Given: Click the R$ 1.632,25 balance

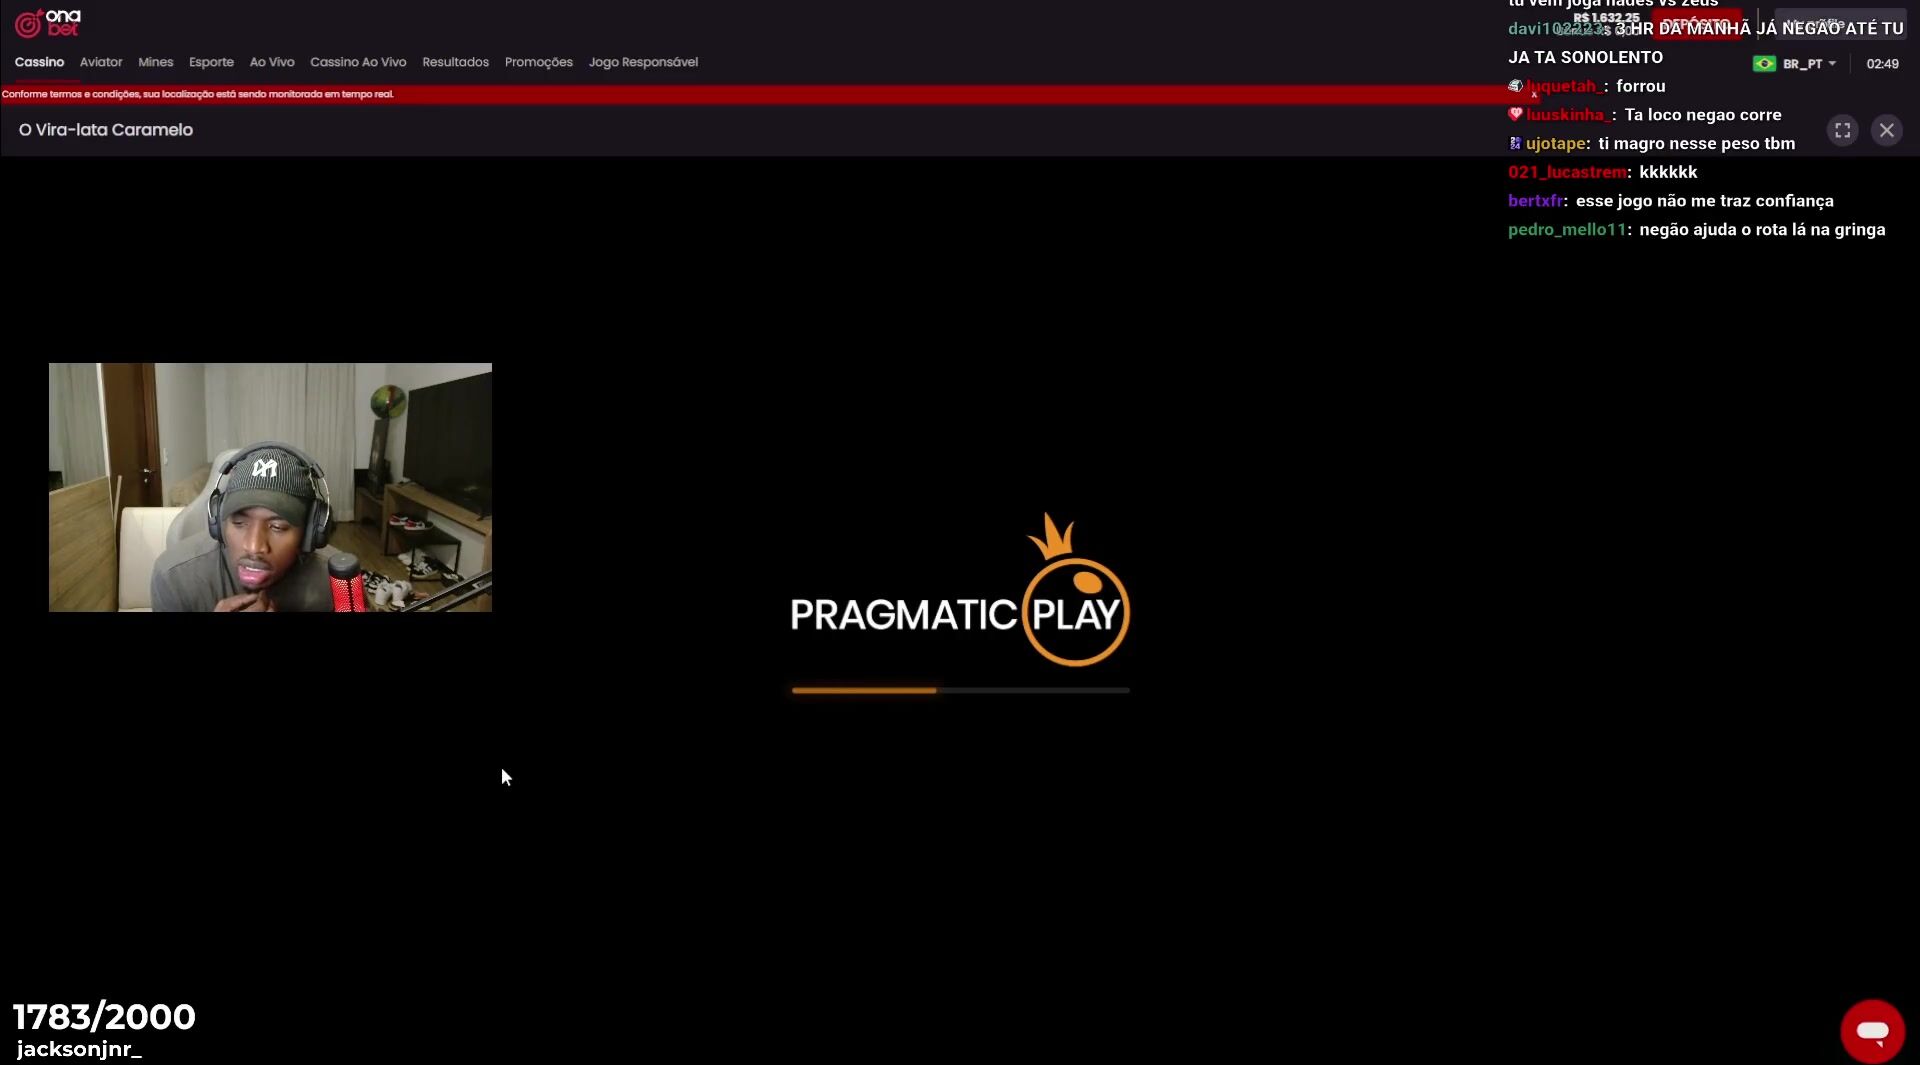Looking at the screenshot, I should [x=1606, y=18].
